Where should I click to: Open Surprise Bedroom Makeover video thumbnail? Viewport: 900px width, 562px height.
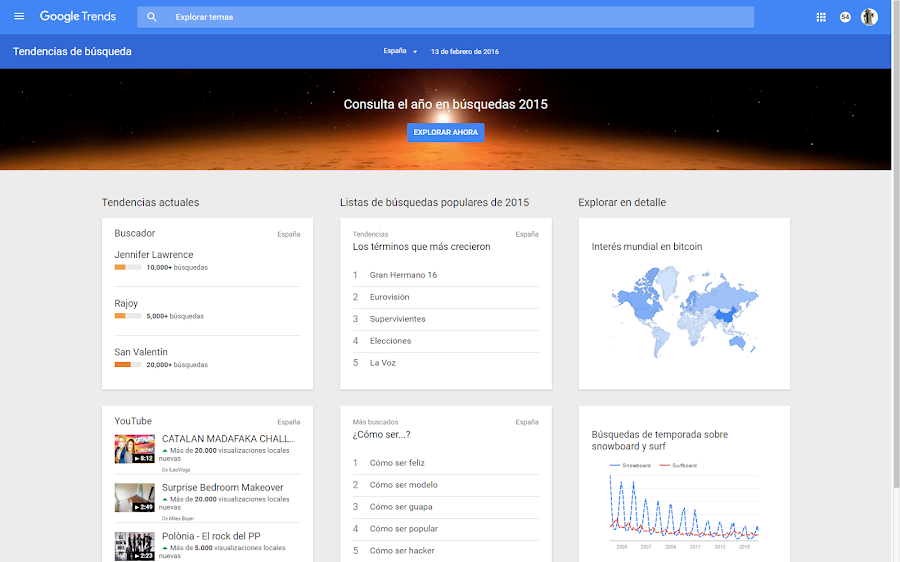point(134,497)
